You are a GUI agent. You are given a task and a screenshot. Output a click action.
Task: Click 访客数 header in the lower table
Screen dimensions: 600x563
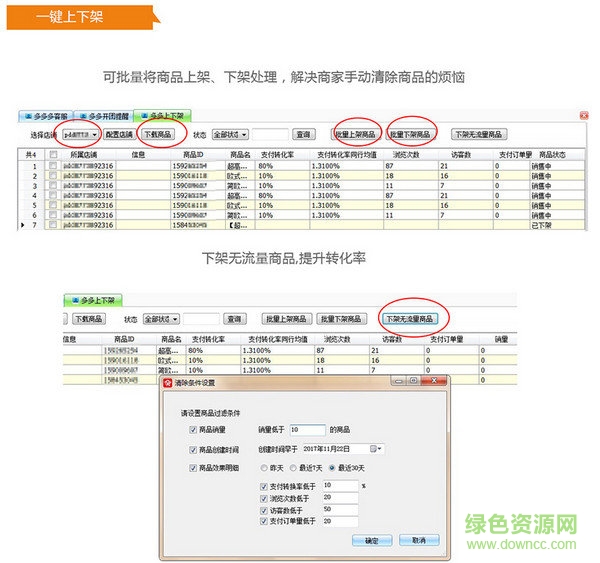tap(392, 339)
